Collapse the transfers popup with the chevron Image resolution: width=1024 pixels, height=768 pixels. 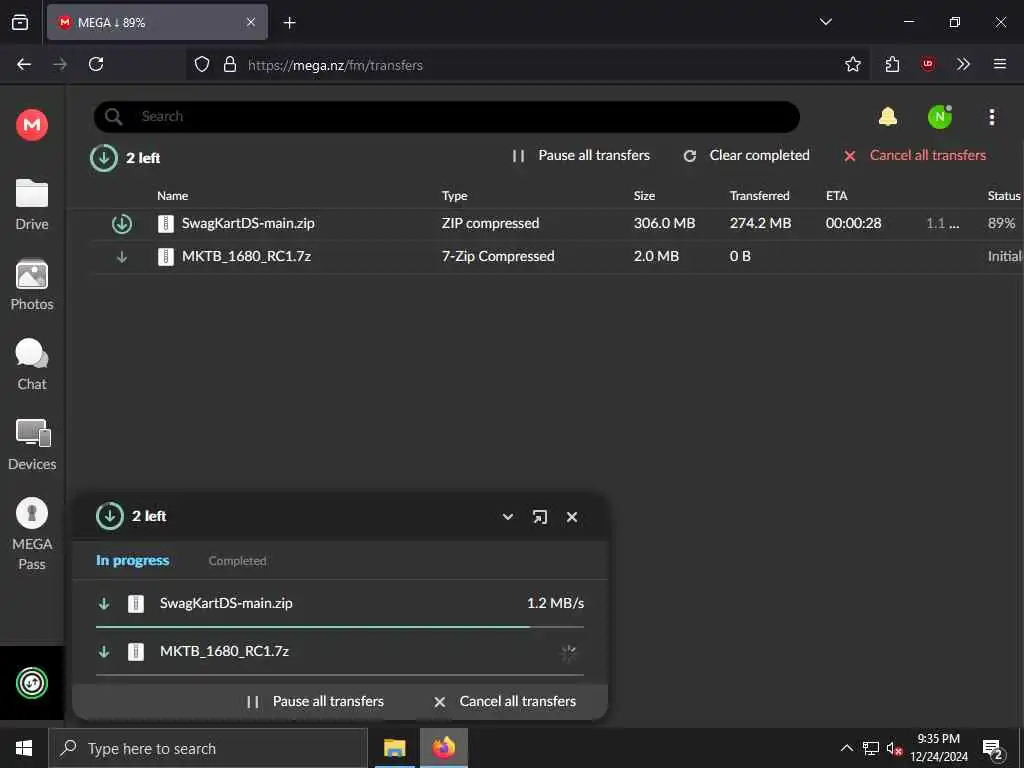507,517
